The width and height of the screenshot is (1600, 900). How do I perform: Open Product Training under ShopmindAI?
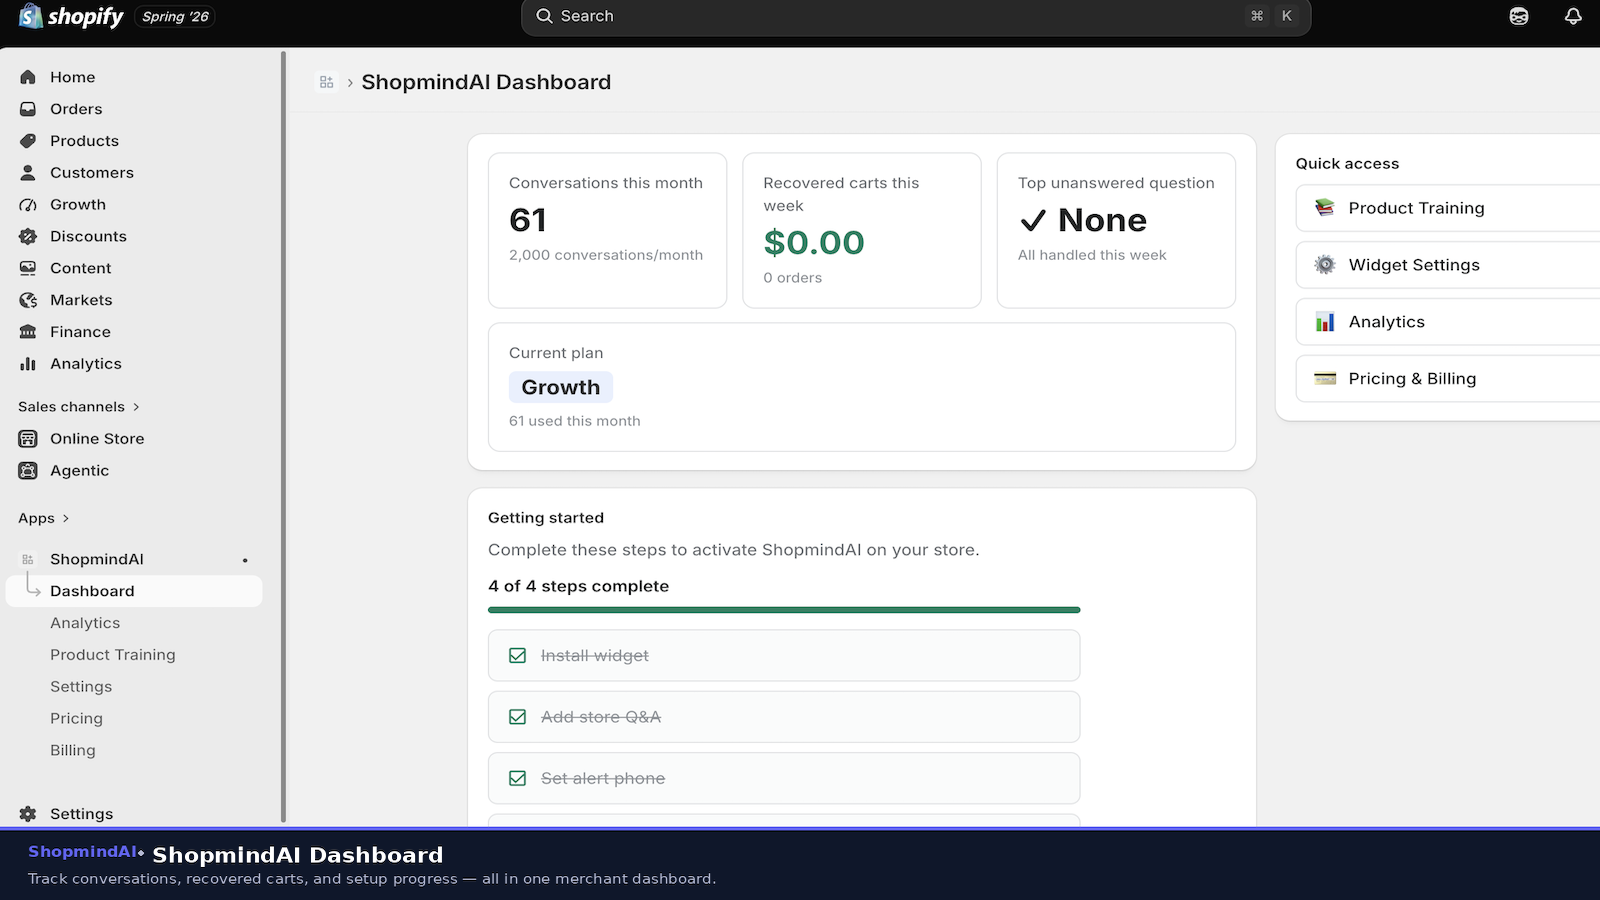(113, 655)
